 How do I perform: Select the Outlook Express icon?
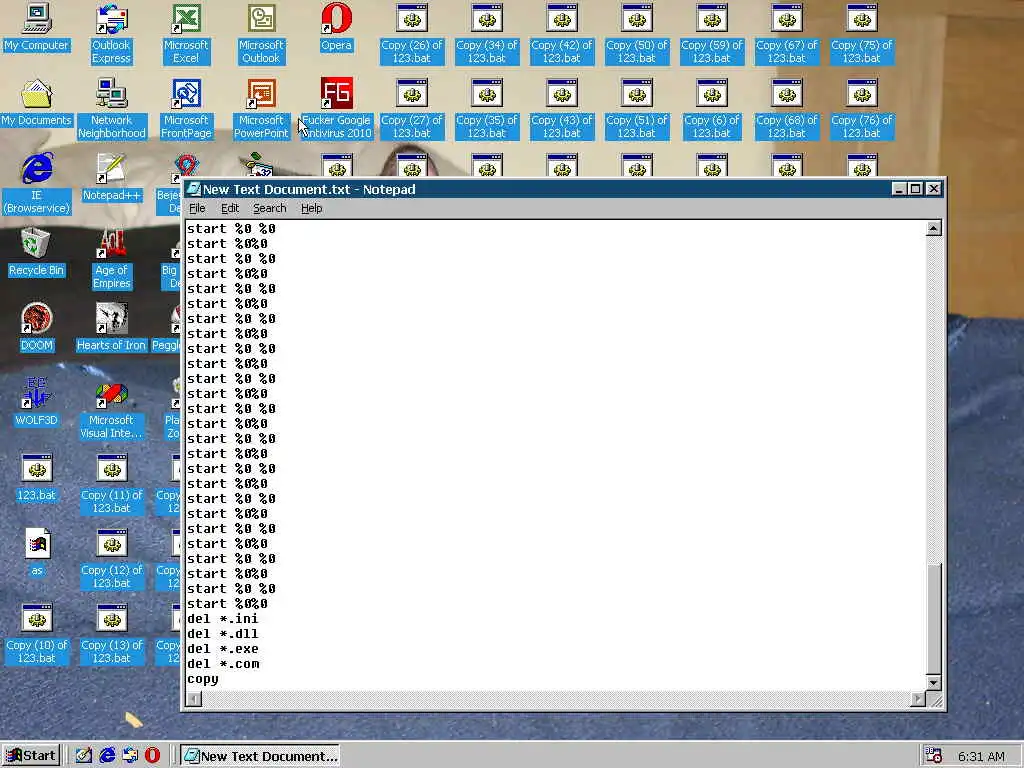[111, 34]
